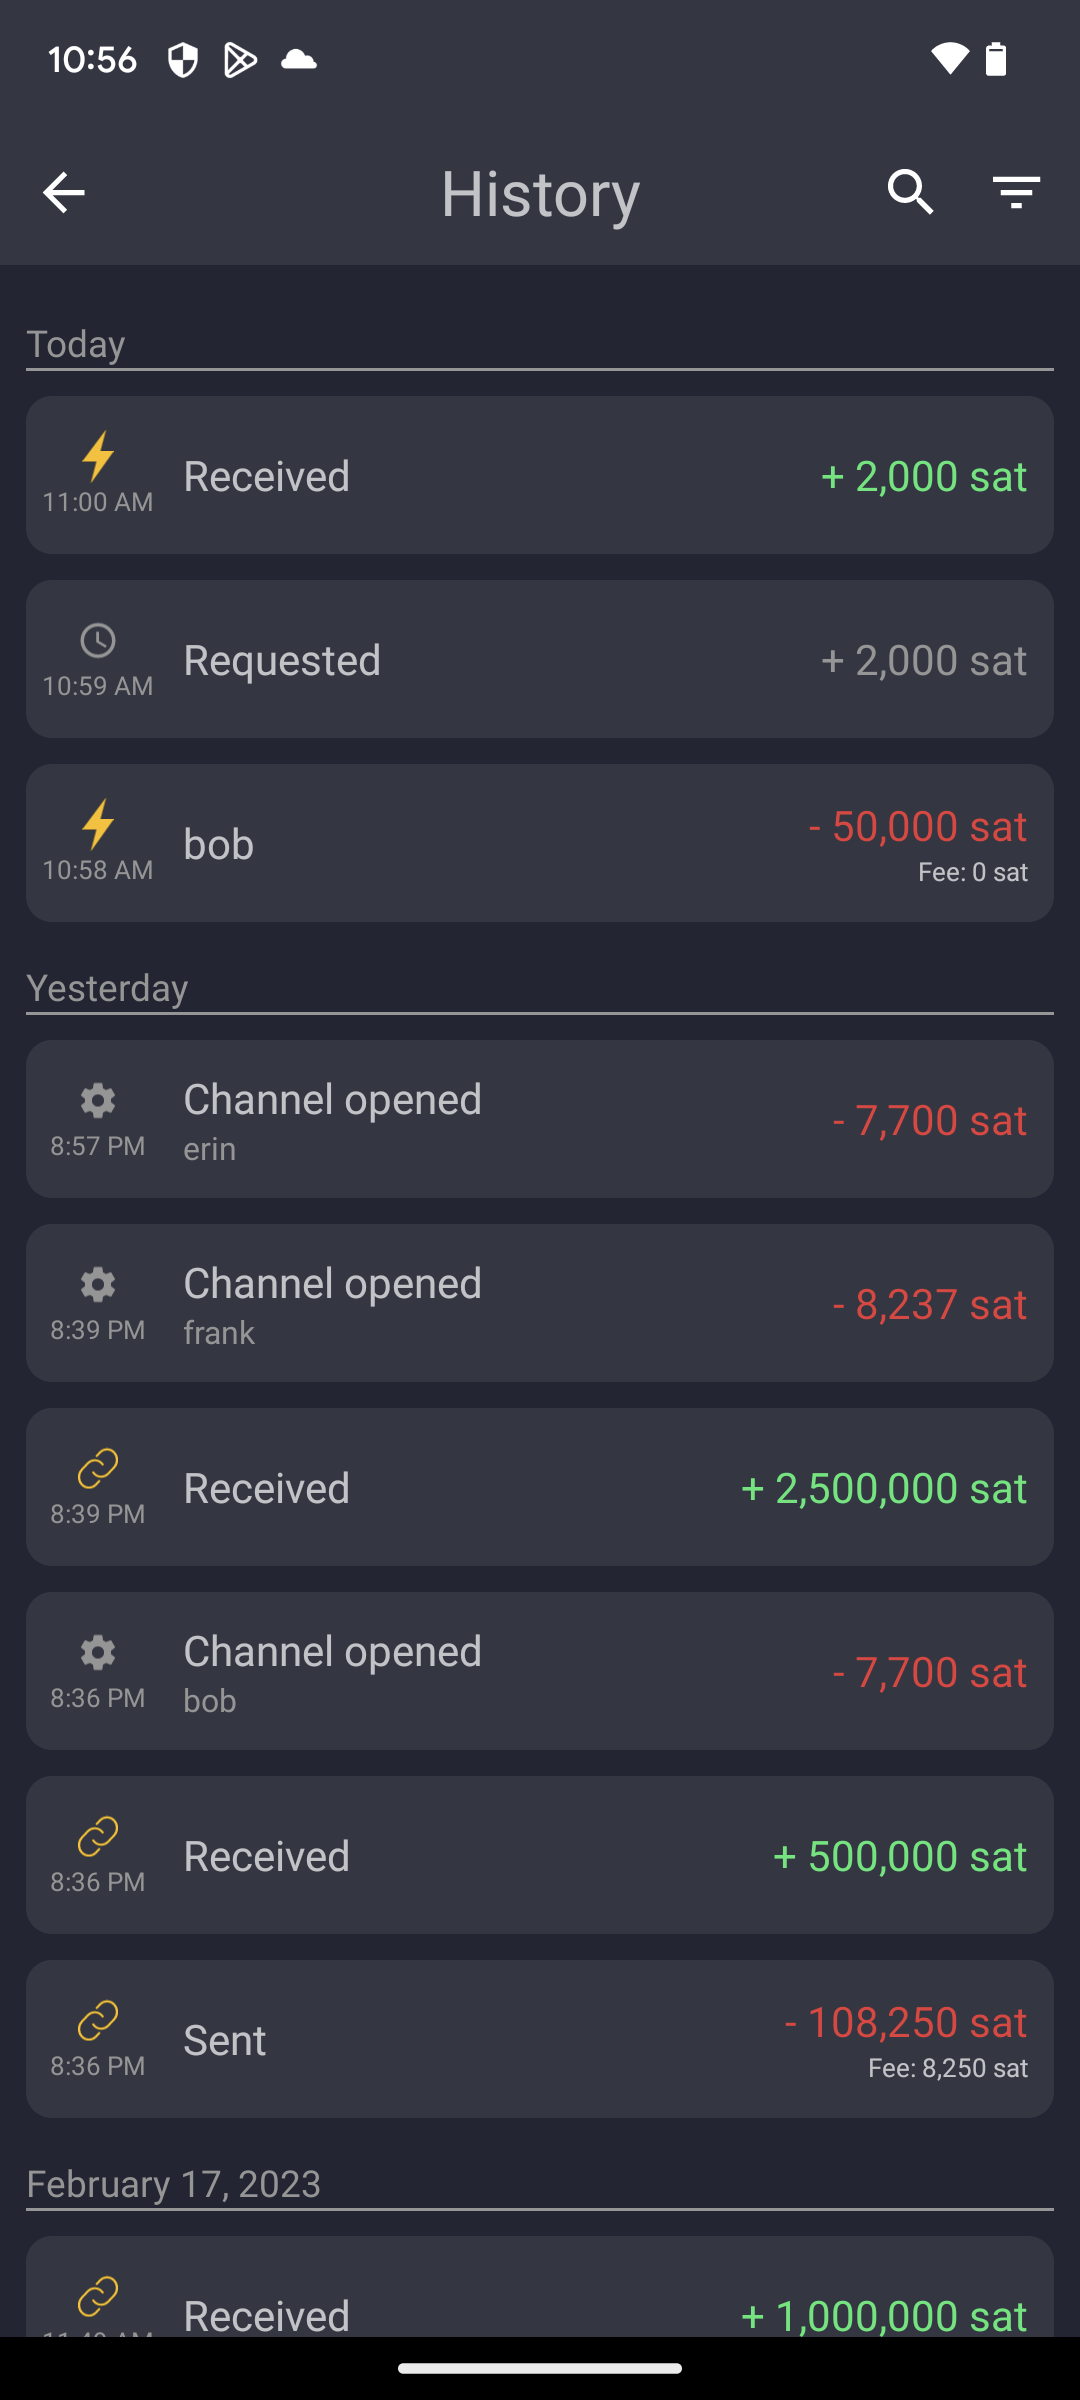This screenshot has height=2400, width=1080.
Task: View Sent 108,250 sat transaction
Action: click(540, 2040)
